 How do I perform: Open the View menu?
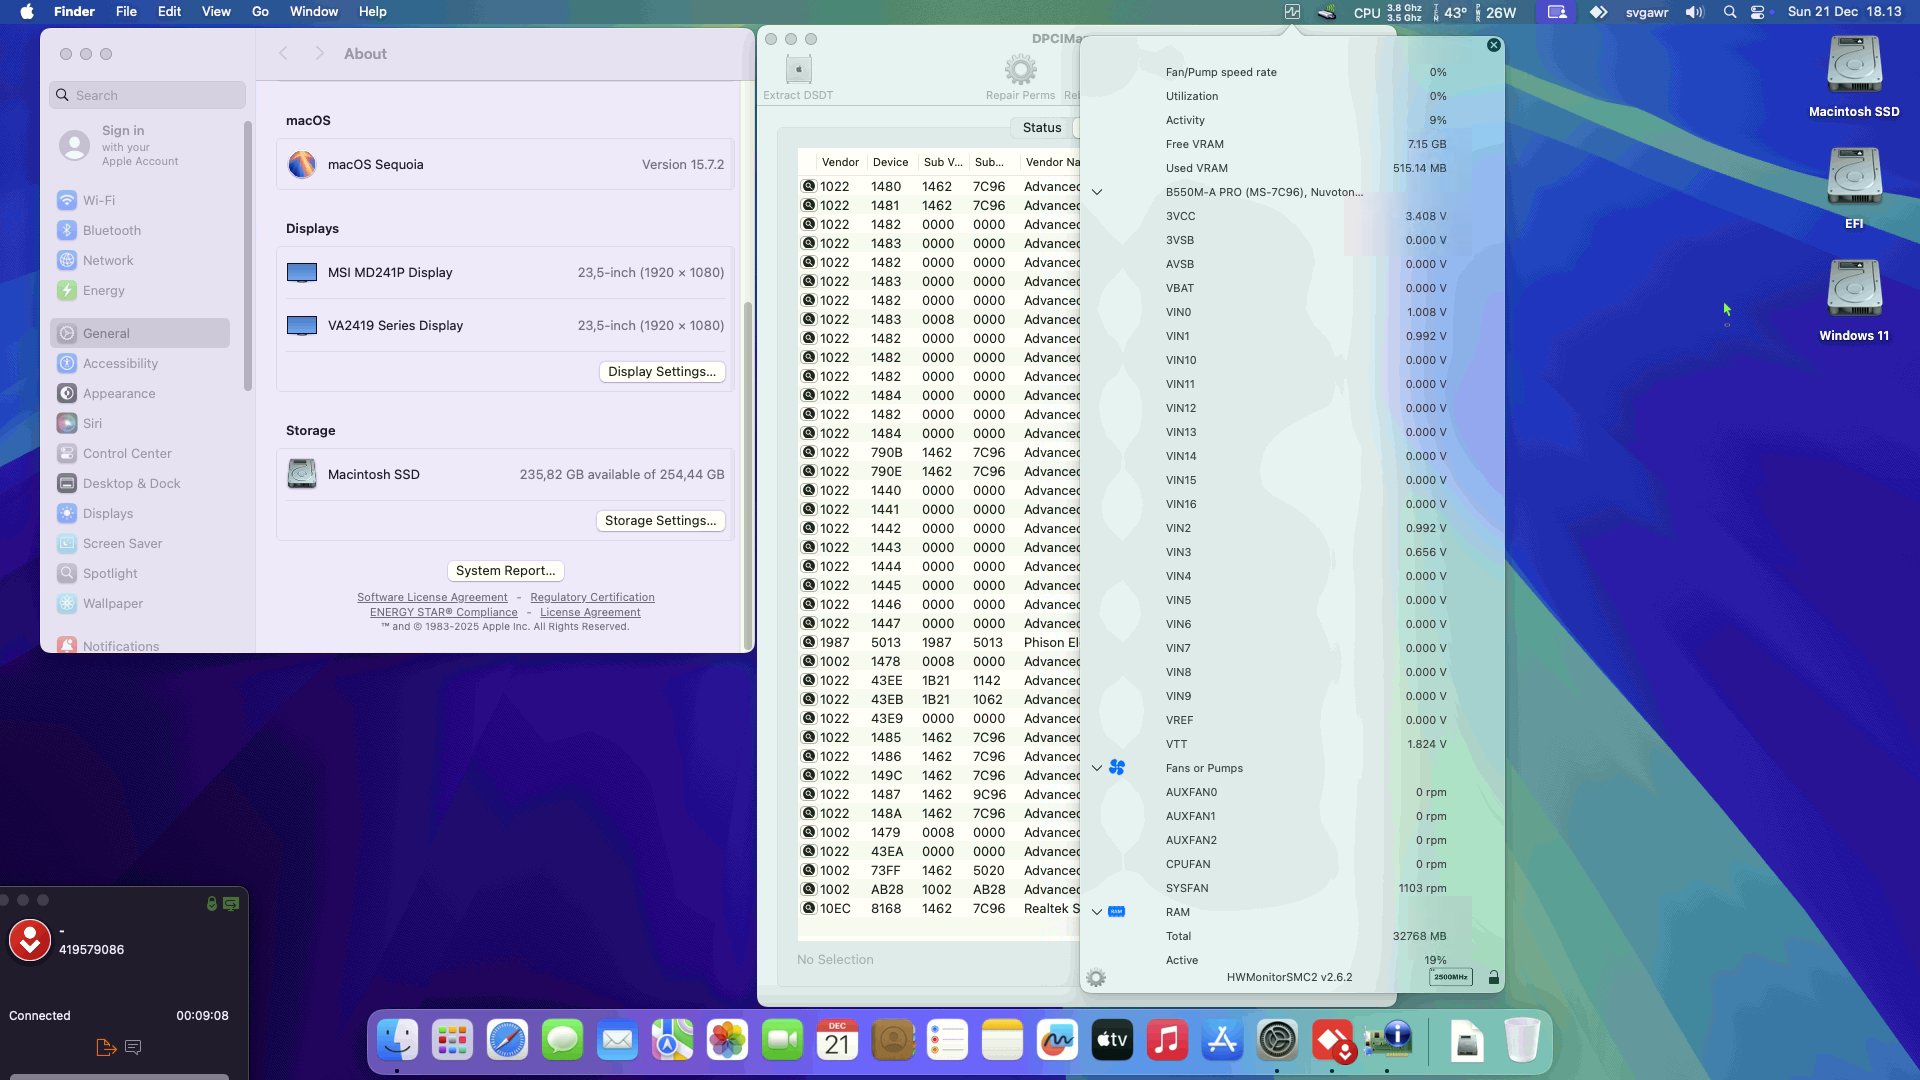coord(216,12)
